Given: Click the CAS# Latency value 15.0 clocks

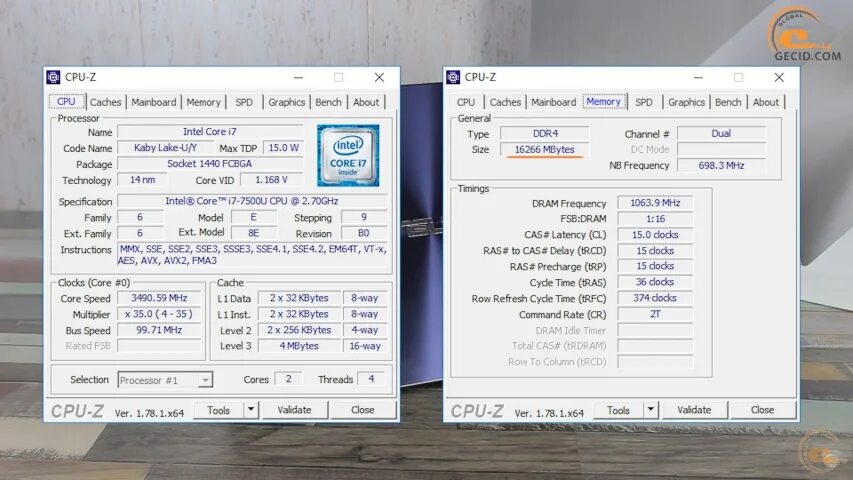Looking at the screenshot, I should point(656,235).
